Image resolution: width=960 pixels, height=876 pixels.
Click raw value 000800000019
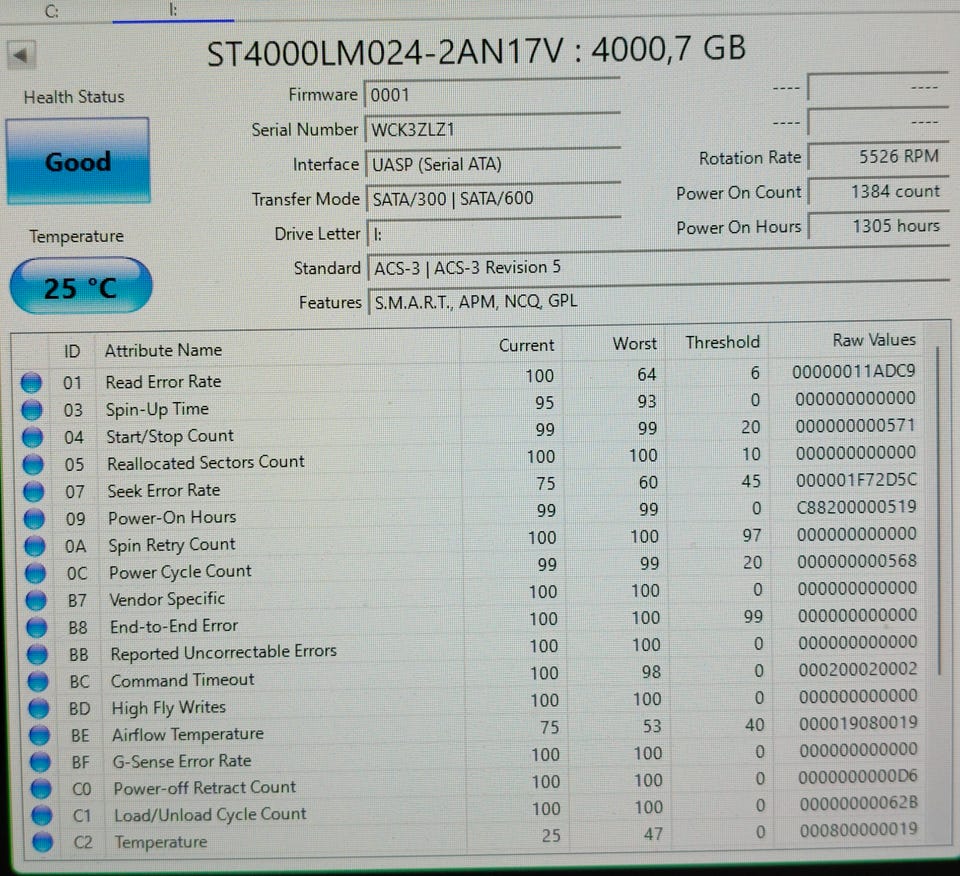pyautogui.click(x=858, y=829)
